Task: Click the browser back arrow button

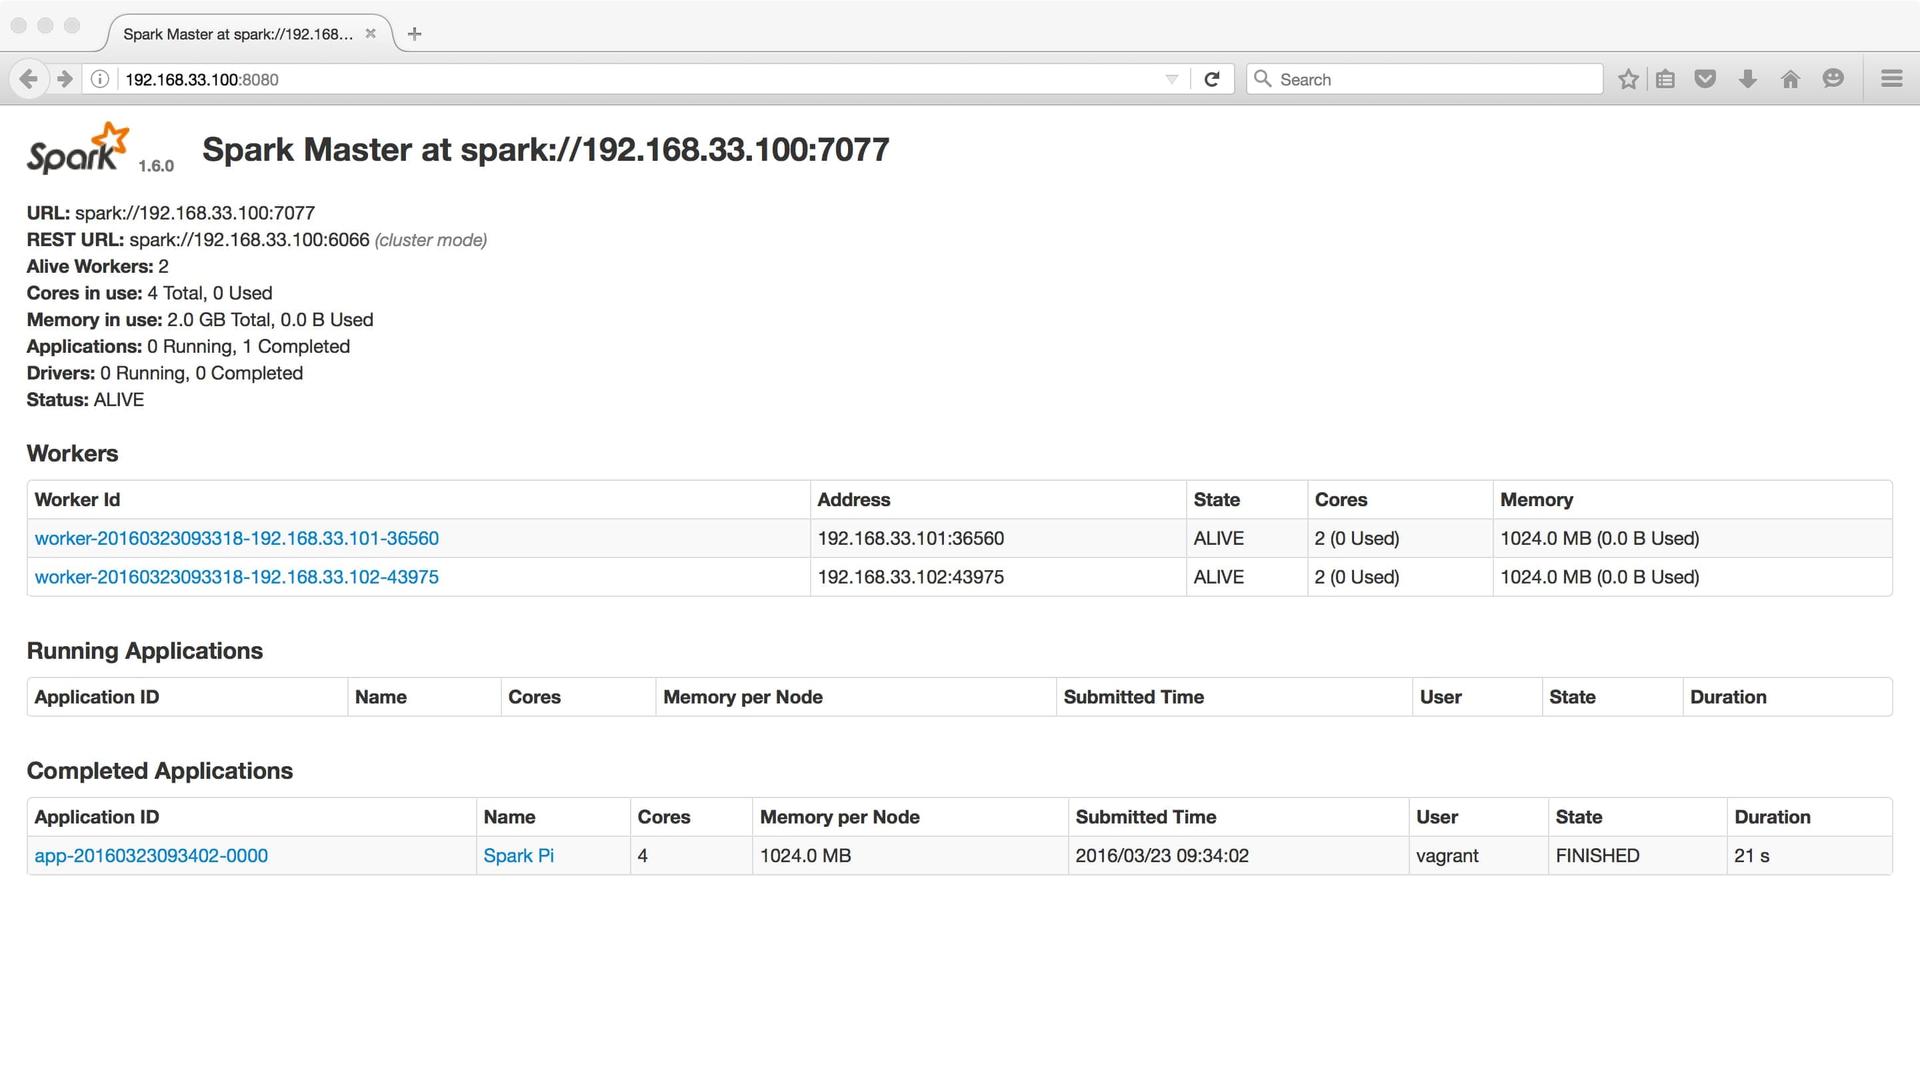Action: [x=28, y=79]
